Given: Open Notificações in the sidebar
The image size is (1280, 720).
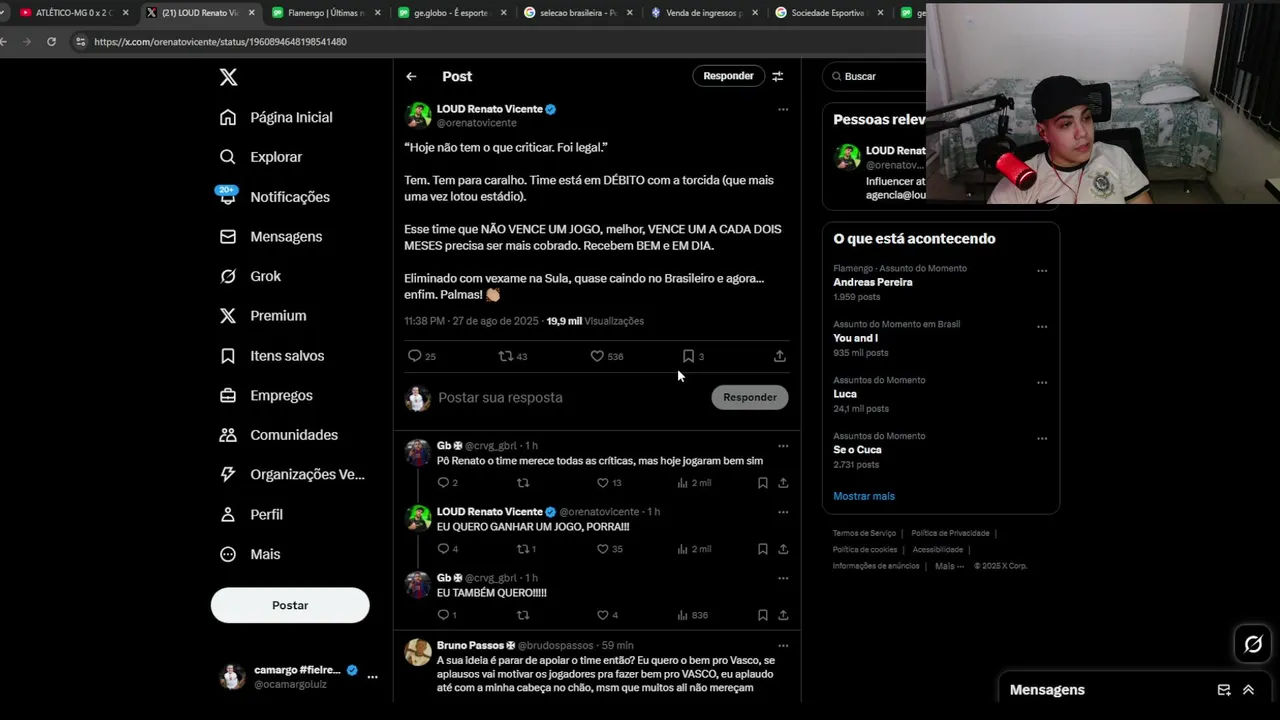Looking at the screenshot, I should point(275,197).
